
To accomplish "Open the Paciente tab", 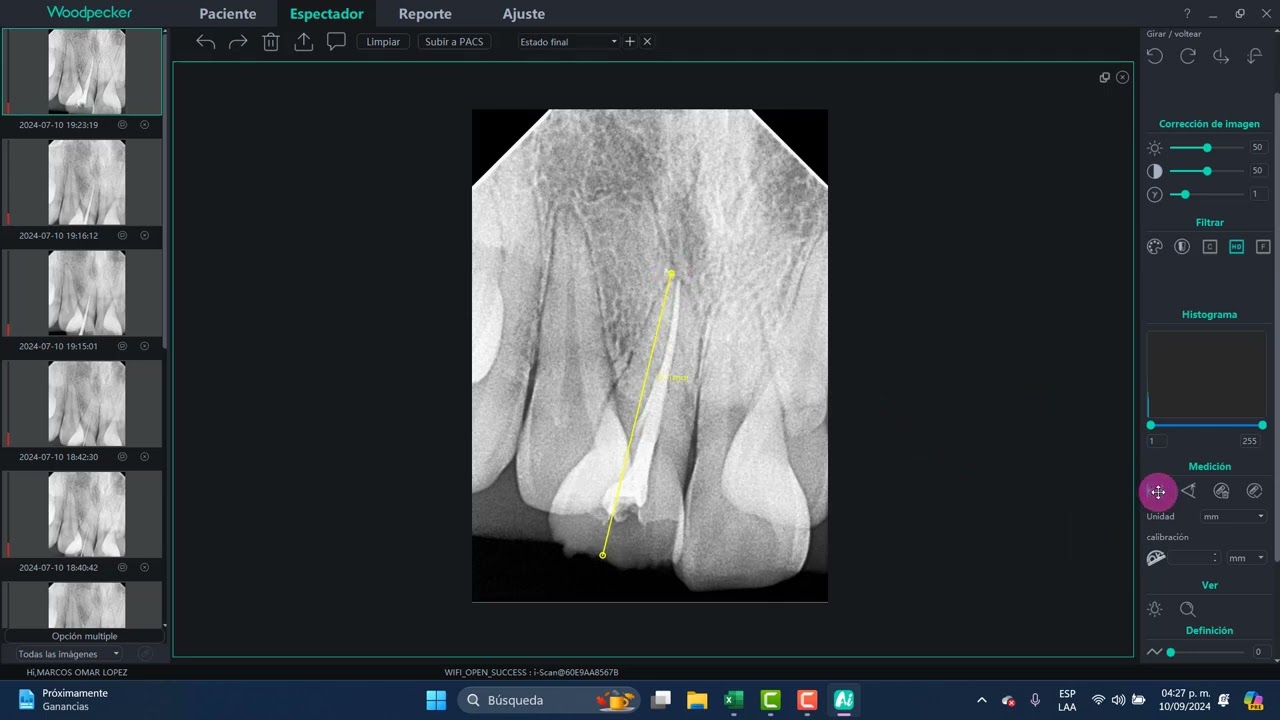I will point(228,14).
